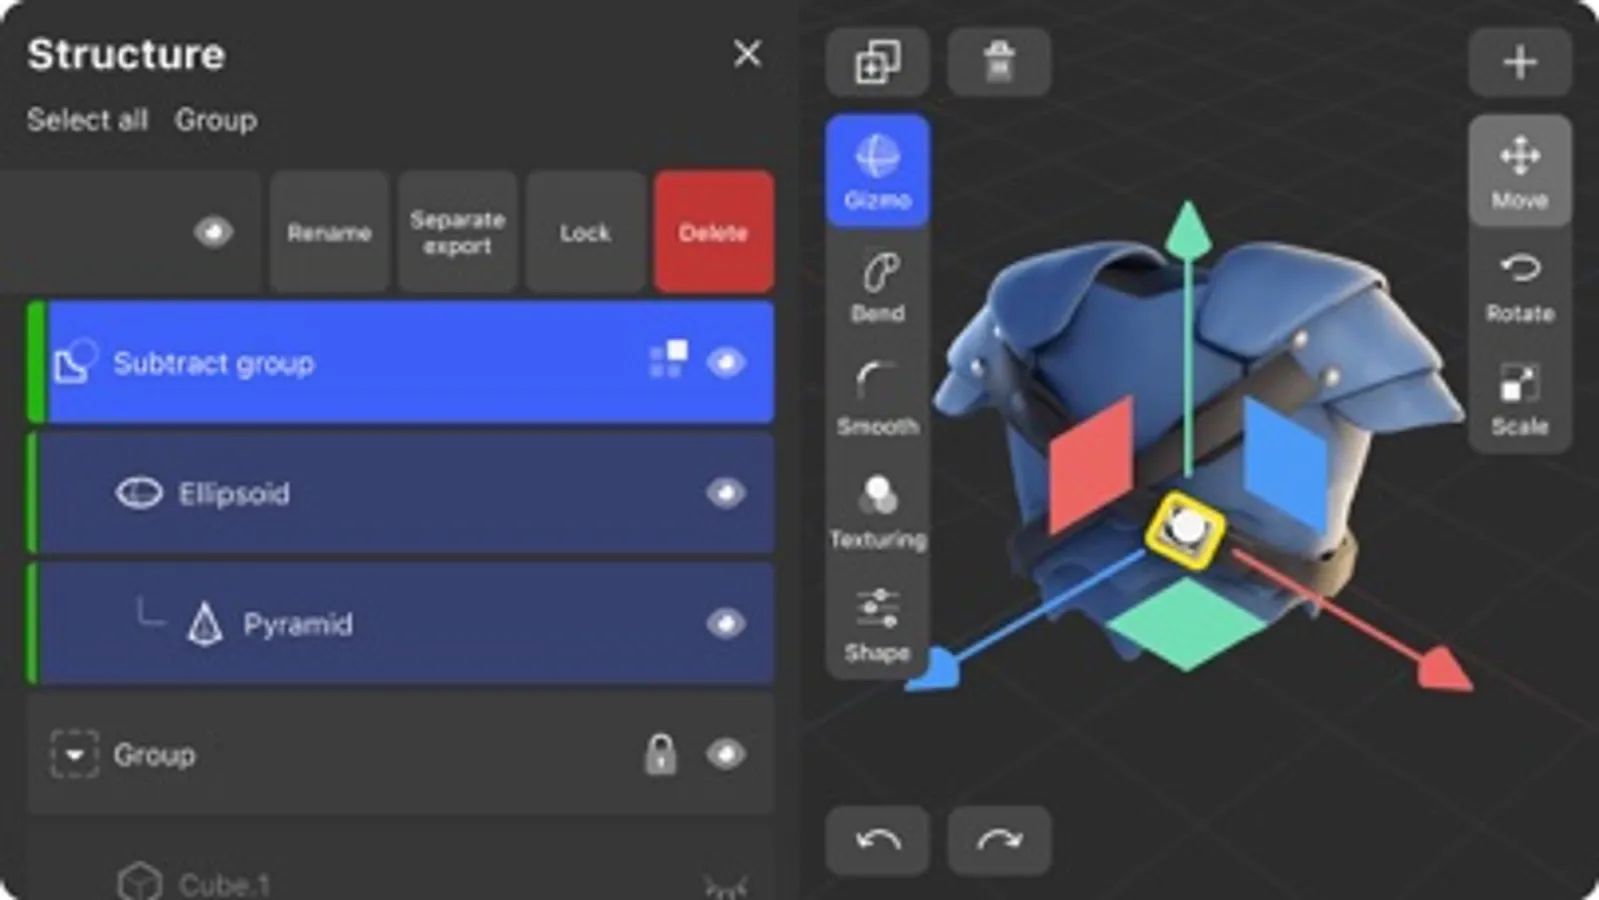Click the undo arrow button

pyautogui.click(x=877, y=840)
